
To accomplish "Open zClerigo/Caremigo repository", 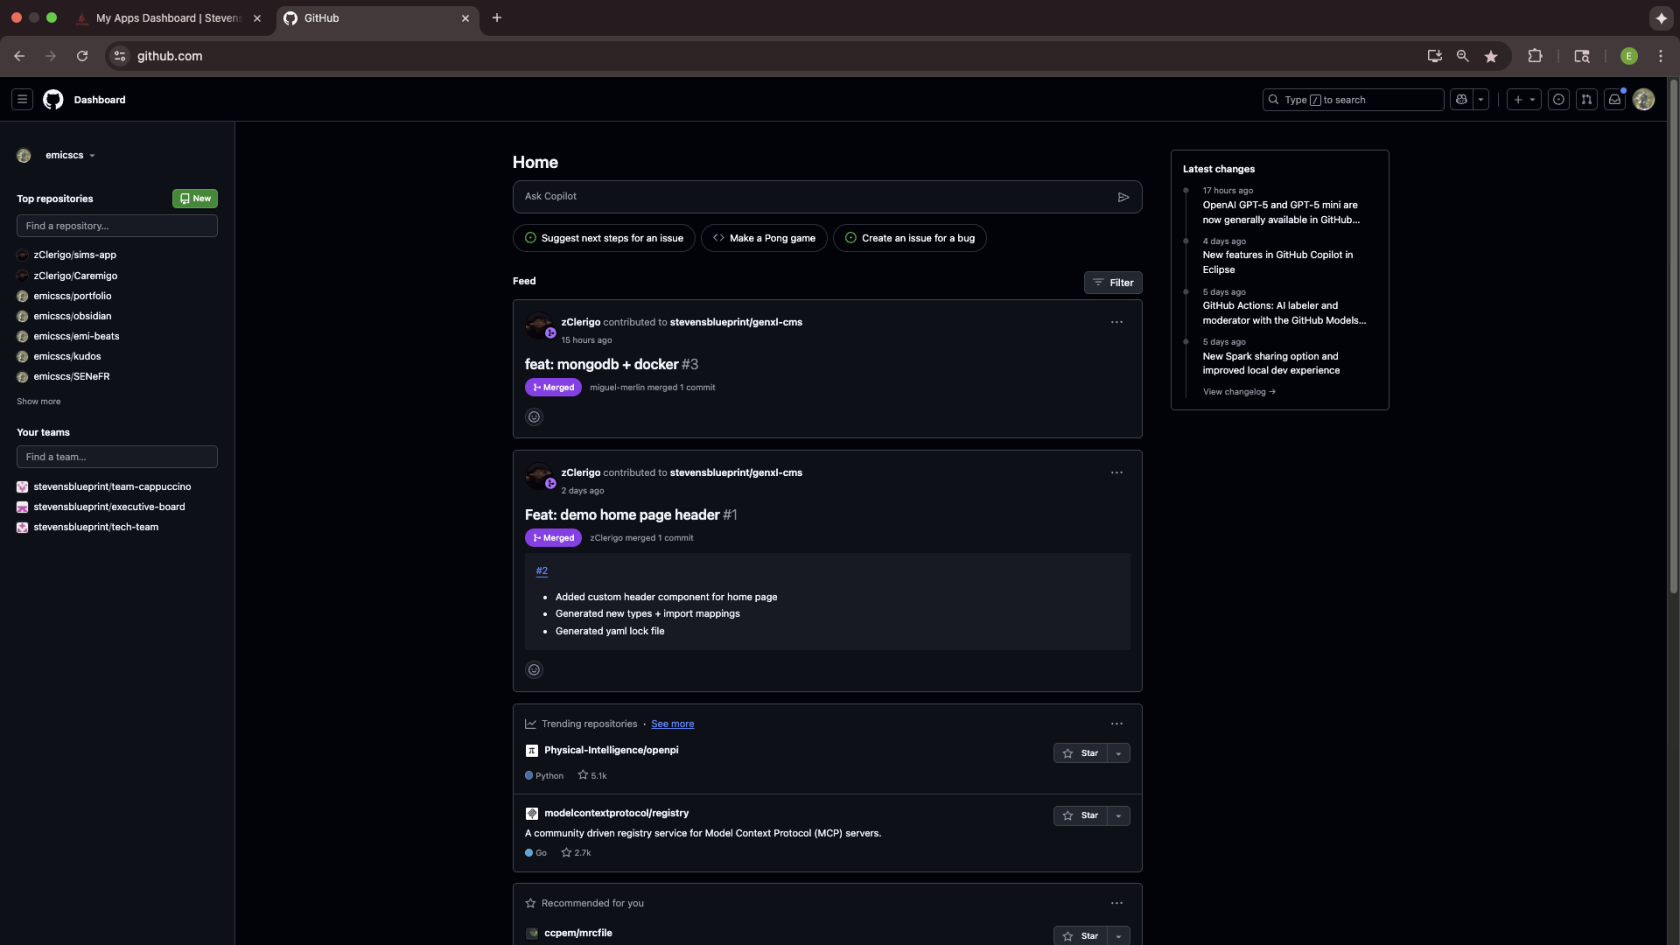I will pyautogui.click(x=75, y=275).
